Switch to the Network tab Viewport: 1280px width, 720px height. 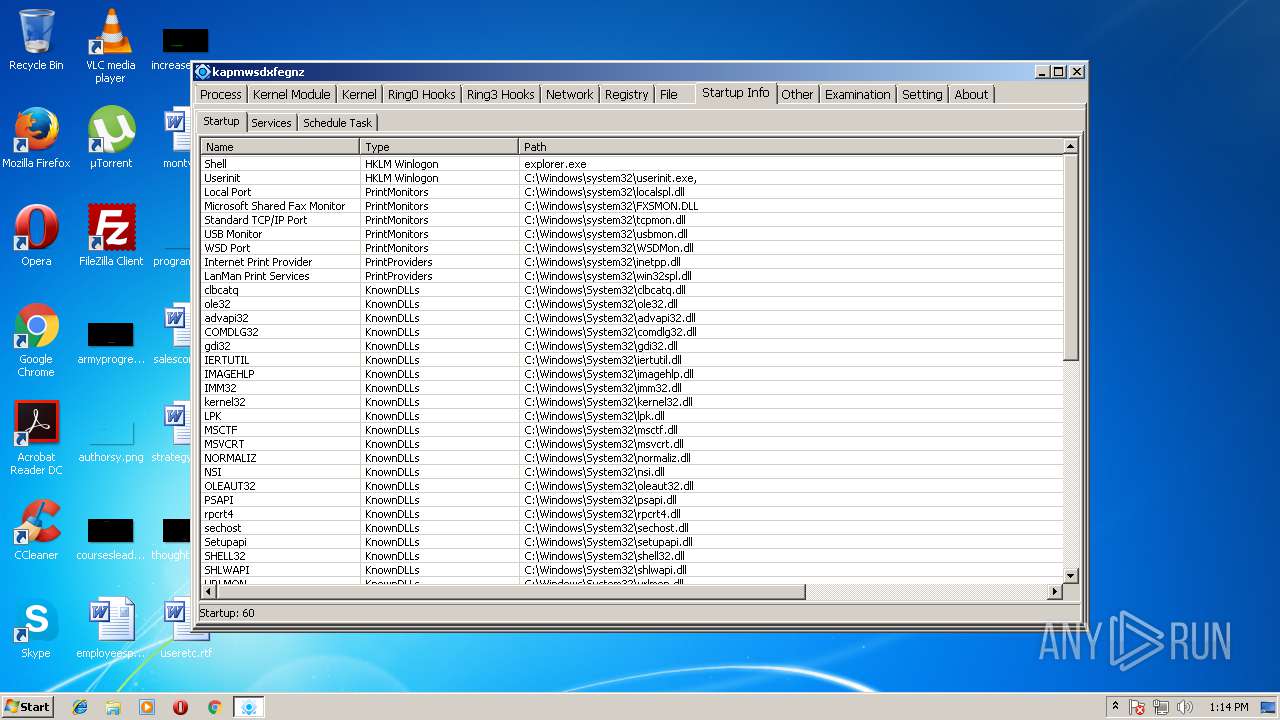(x=569, y=94)
